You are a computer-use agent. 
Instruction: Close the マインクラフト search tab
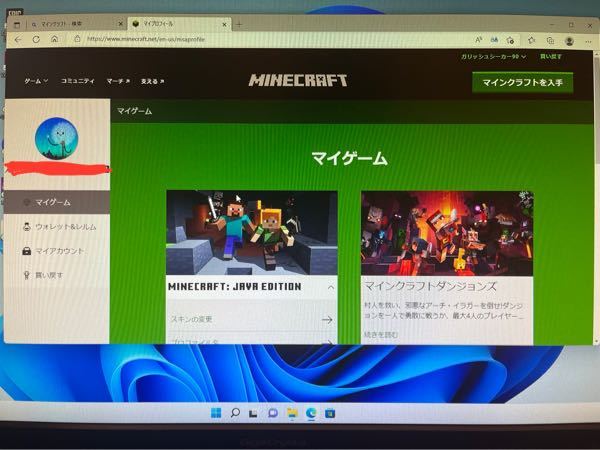(121, 24)
